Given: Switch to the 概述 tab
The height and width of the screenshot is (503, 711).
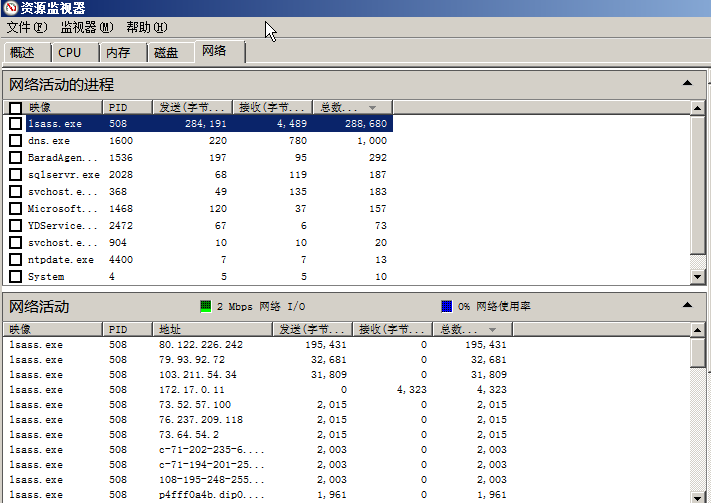Looking at the screenshot, I should pyautogui.click(x=23, y=53).
